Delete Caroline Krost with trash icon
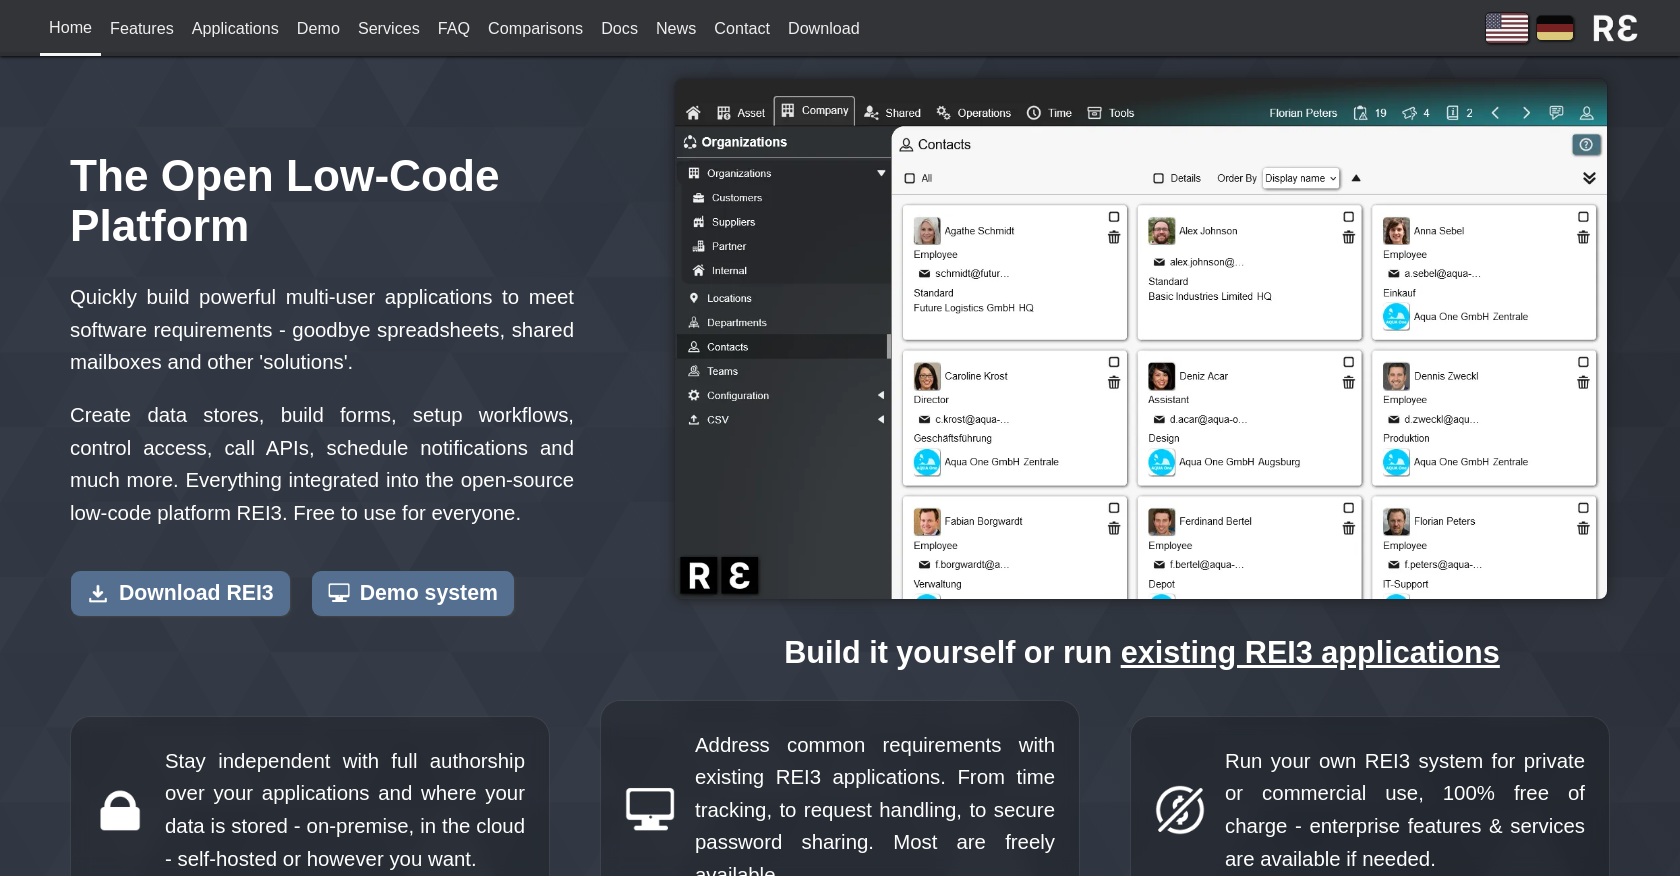 [1114, 382]
